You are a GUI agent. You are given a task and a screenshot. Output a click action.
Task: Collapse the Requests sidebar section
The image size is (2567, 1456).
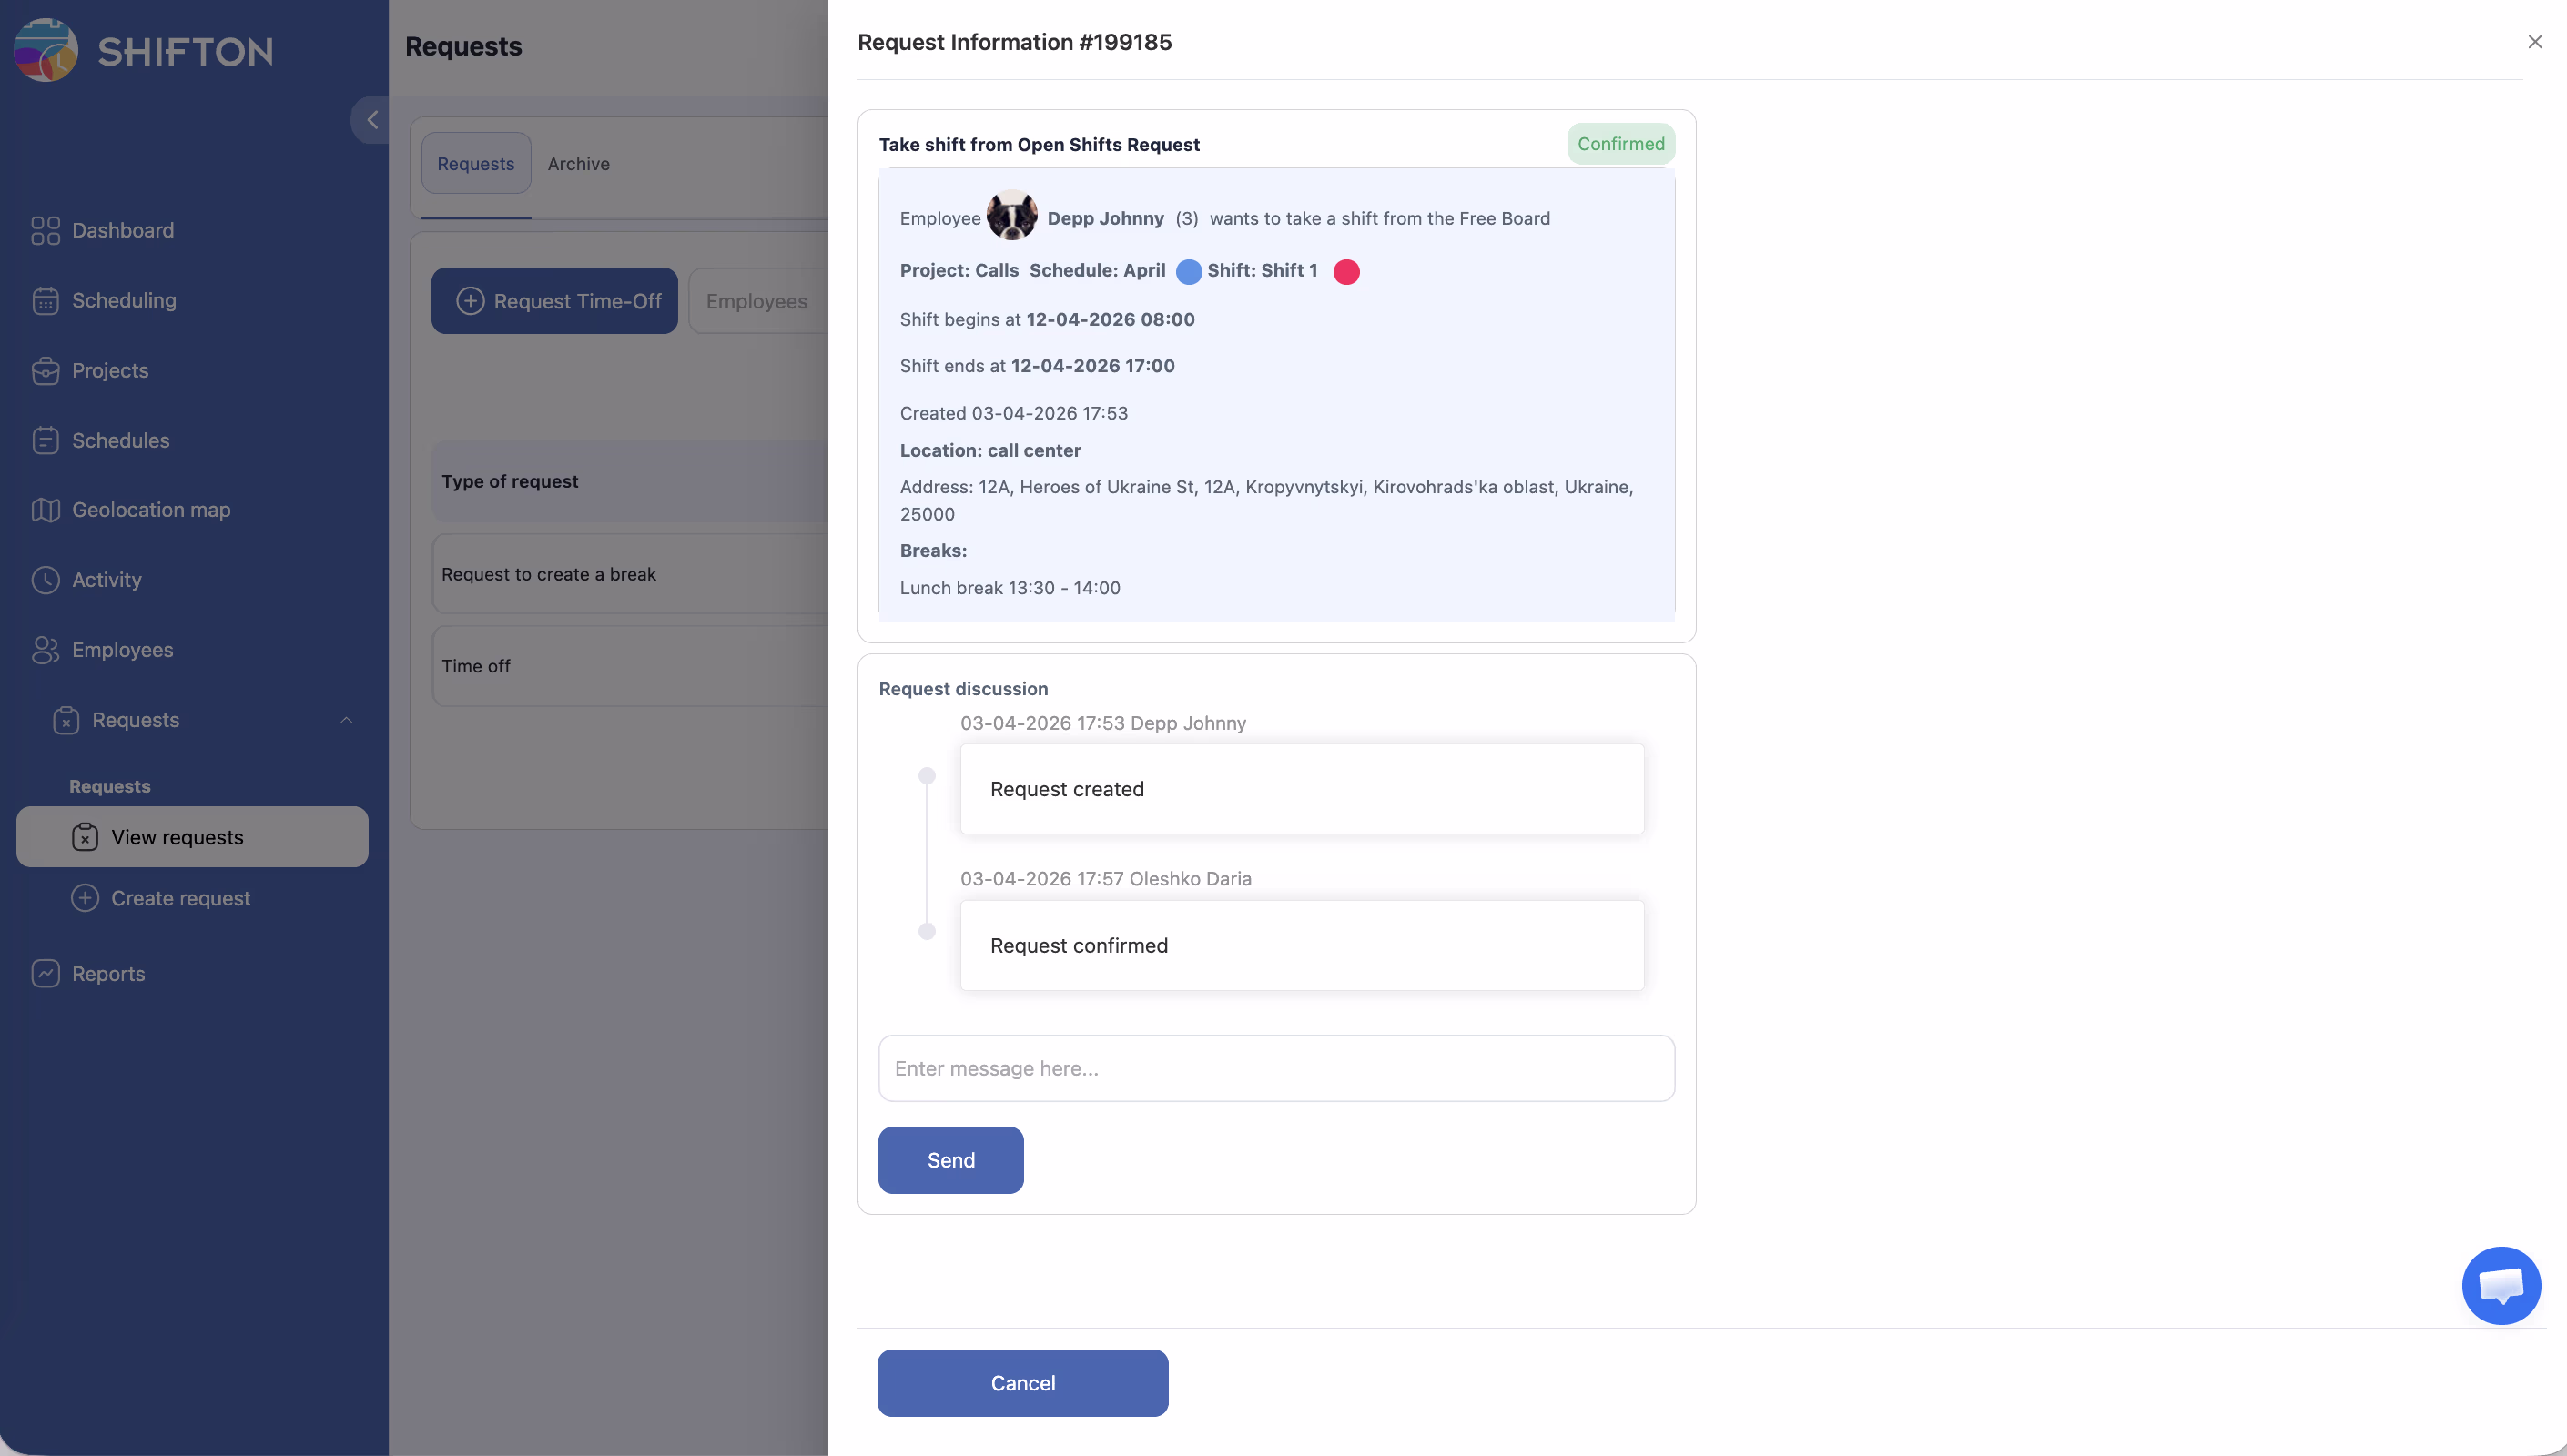point(346,720)
